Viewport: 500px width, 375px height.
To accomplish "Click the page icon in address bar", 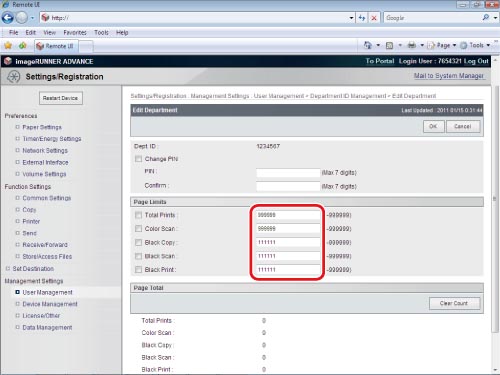I will [45, 18].
